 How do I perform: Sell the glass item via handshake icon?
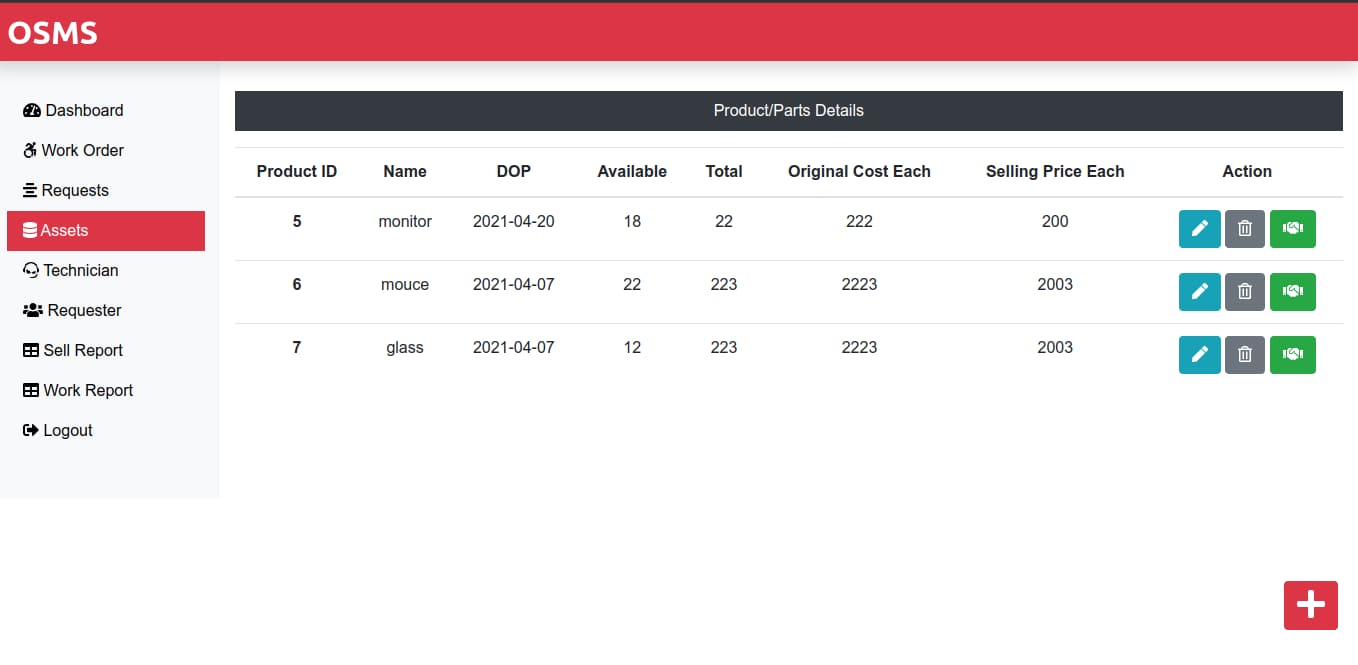pos(1292,354)
